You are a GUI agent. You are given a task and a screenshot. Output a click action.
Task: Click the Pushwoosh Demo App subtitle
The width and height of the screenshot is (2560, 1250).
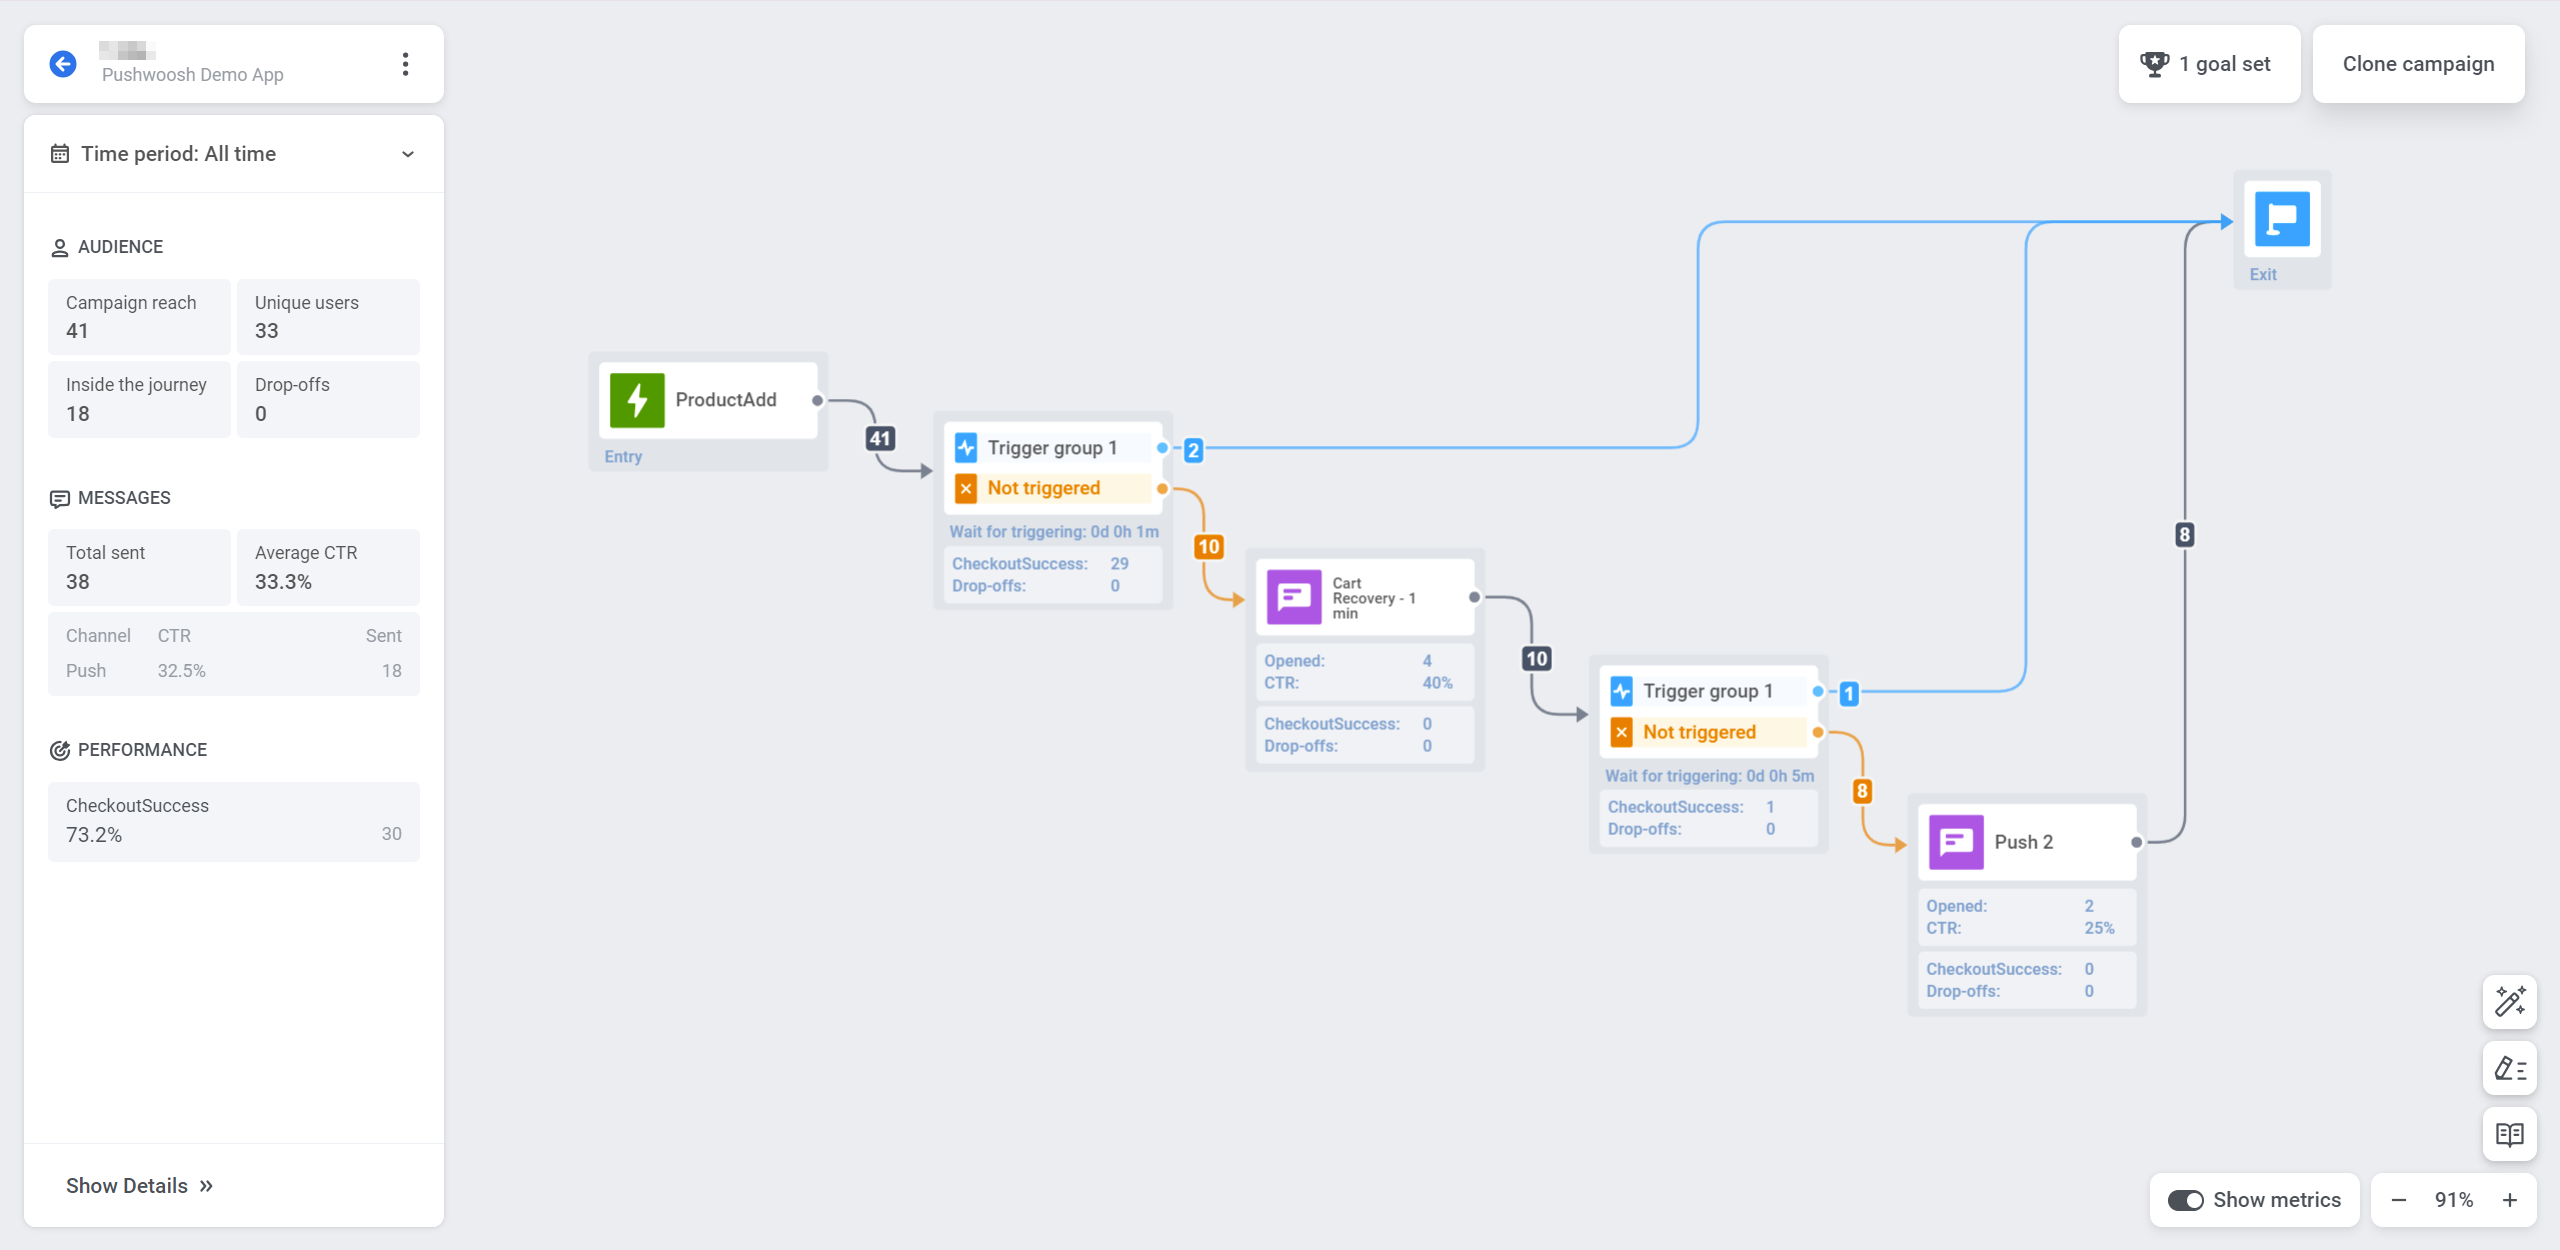point(193,75)
